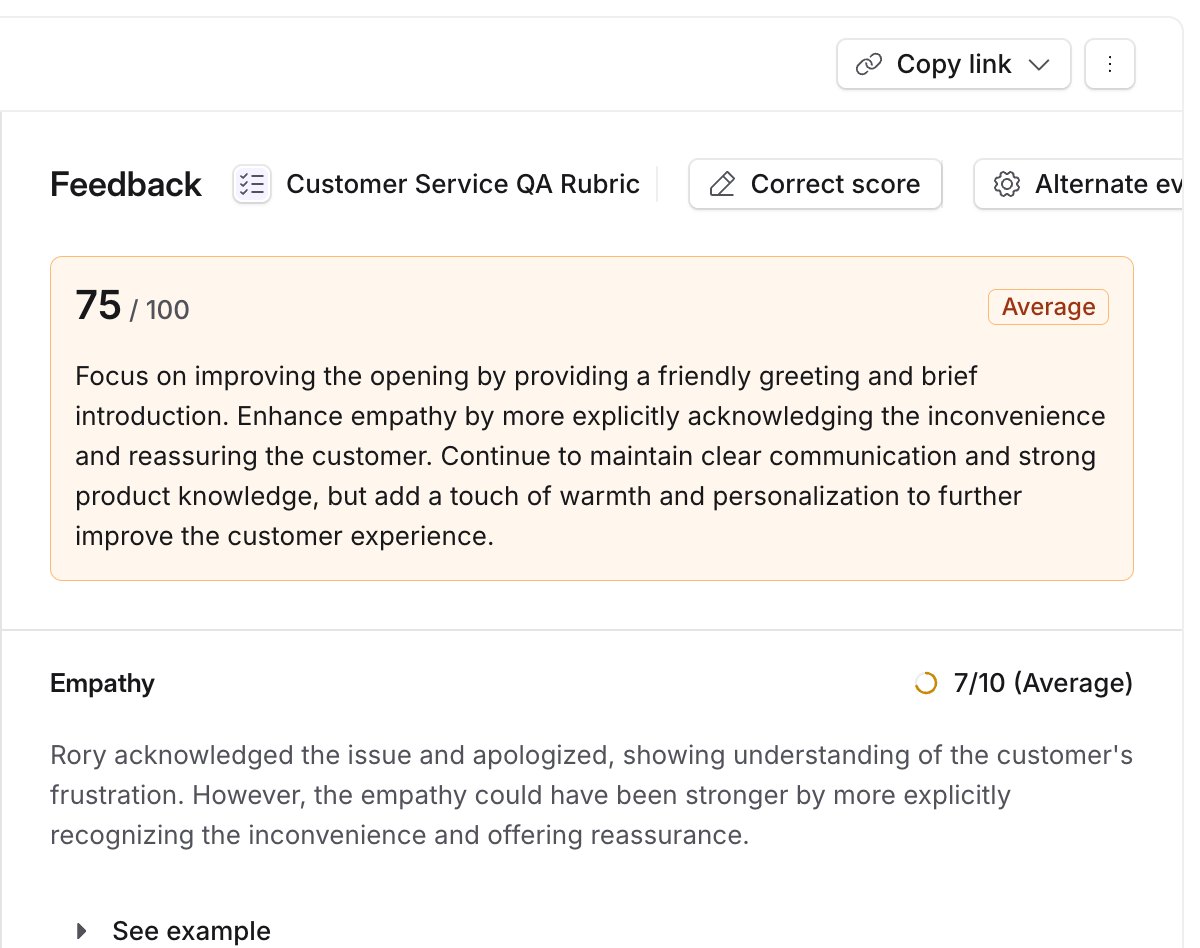Open the Copy link dropdown chevron
Viewport: 1200px width, 948px height.
[x=1039, y=65]
